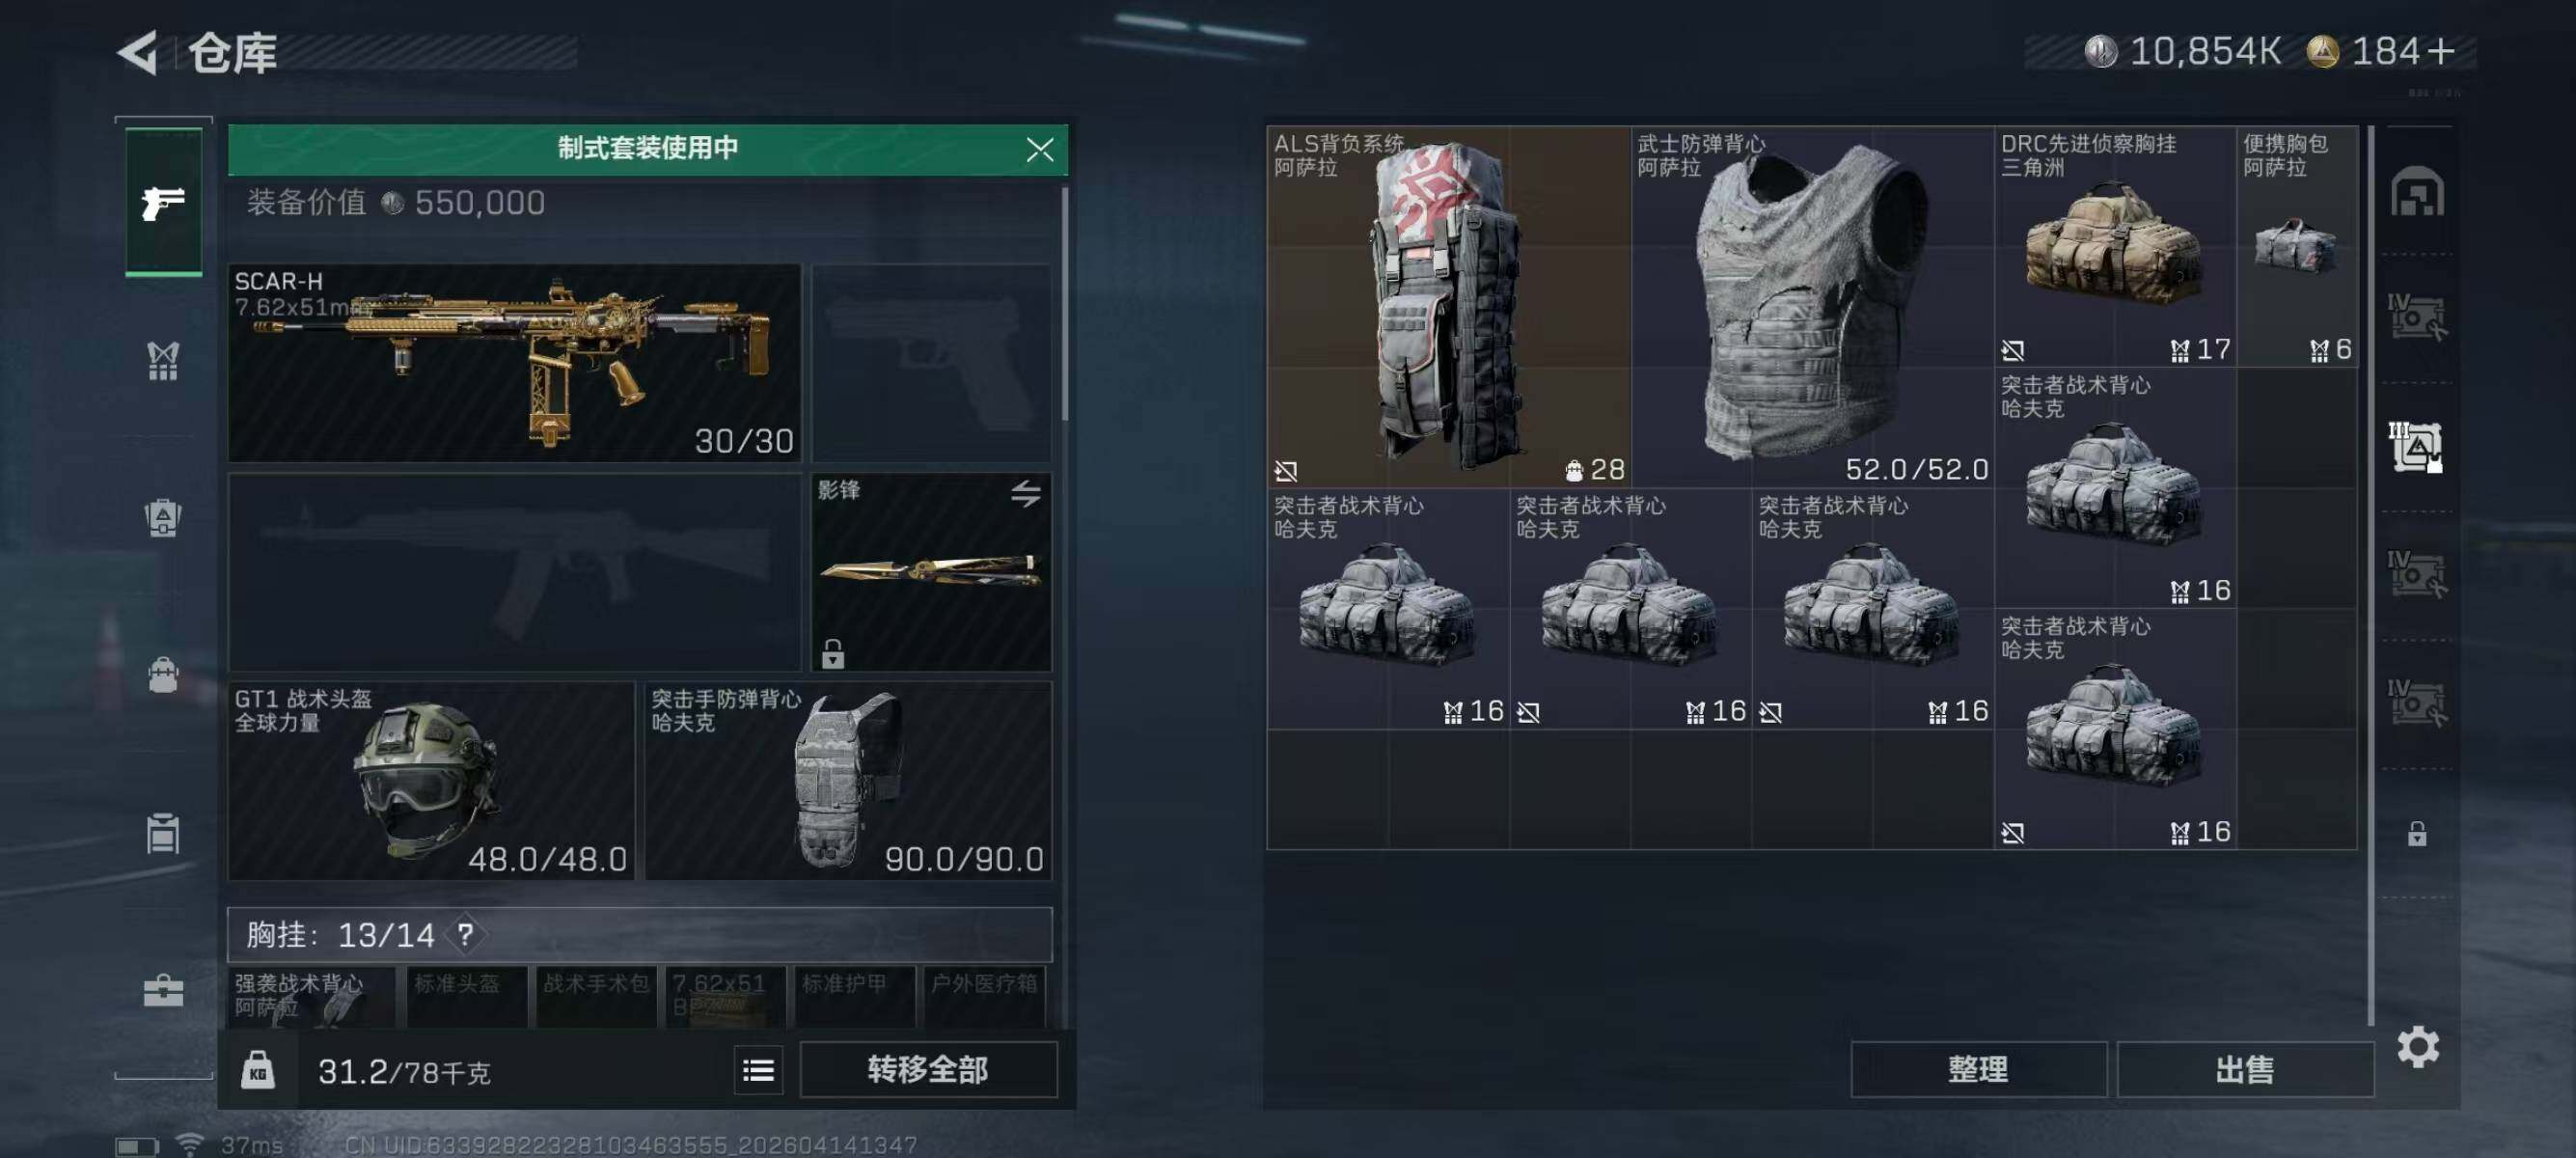Close the 制式套装使用中 banner
Screen dimensions: 2576x1158
pos(1039,150)
